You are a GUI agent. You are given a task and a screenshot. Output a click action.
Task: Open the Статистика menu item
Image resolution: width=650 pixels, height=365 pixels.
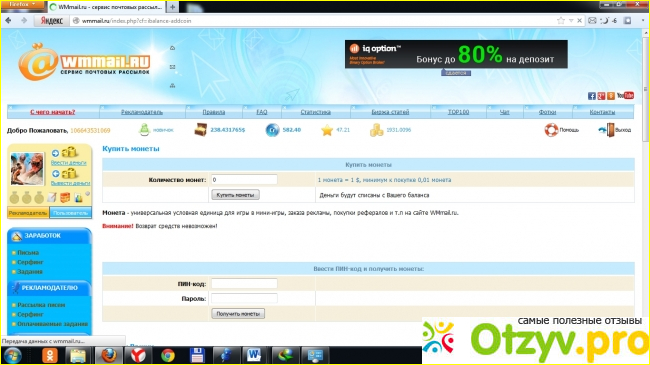(x=315, y=112)
